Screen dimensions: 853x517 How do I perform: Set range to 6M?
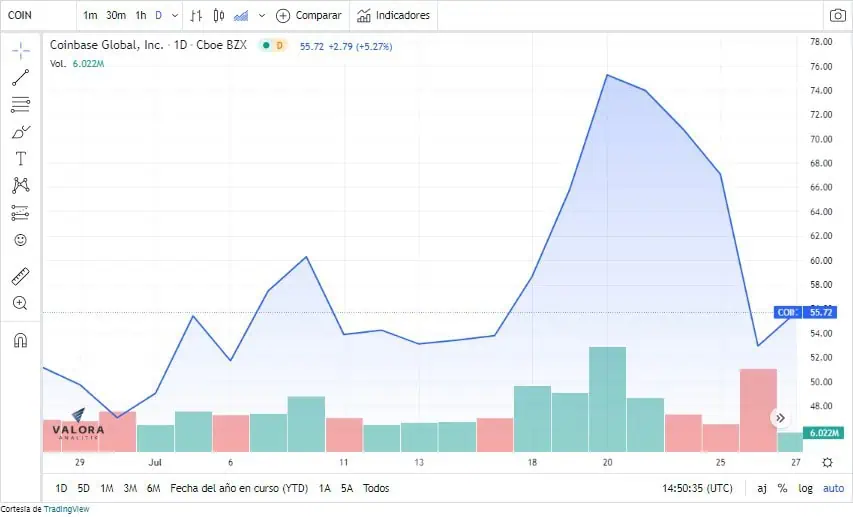(153, 488)
